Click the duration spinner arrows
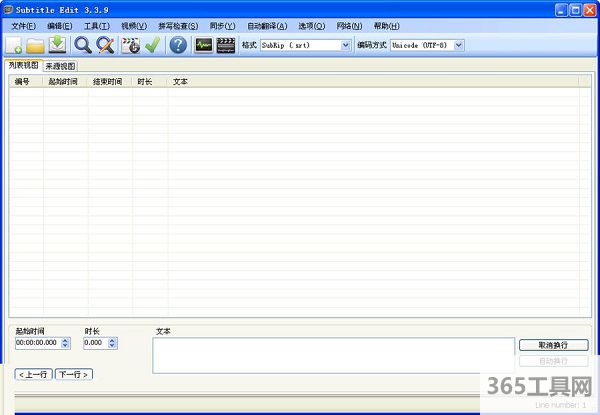This screenshot has height=415, width=600. click(x=110, y=343)
